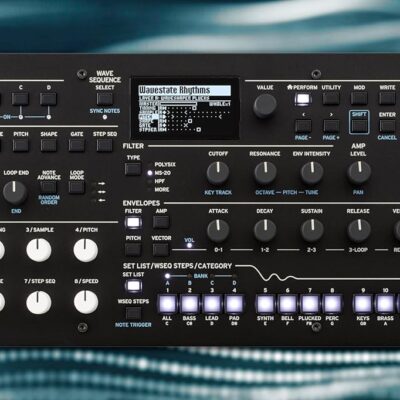The image size is (400, 400).
Task: Tap button 8 labeled Perc
Action: pyautogui.click(x=332, y=304)
